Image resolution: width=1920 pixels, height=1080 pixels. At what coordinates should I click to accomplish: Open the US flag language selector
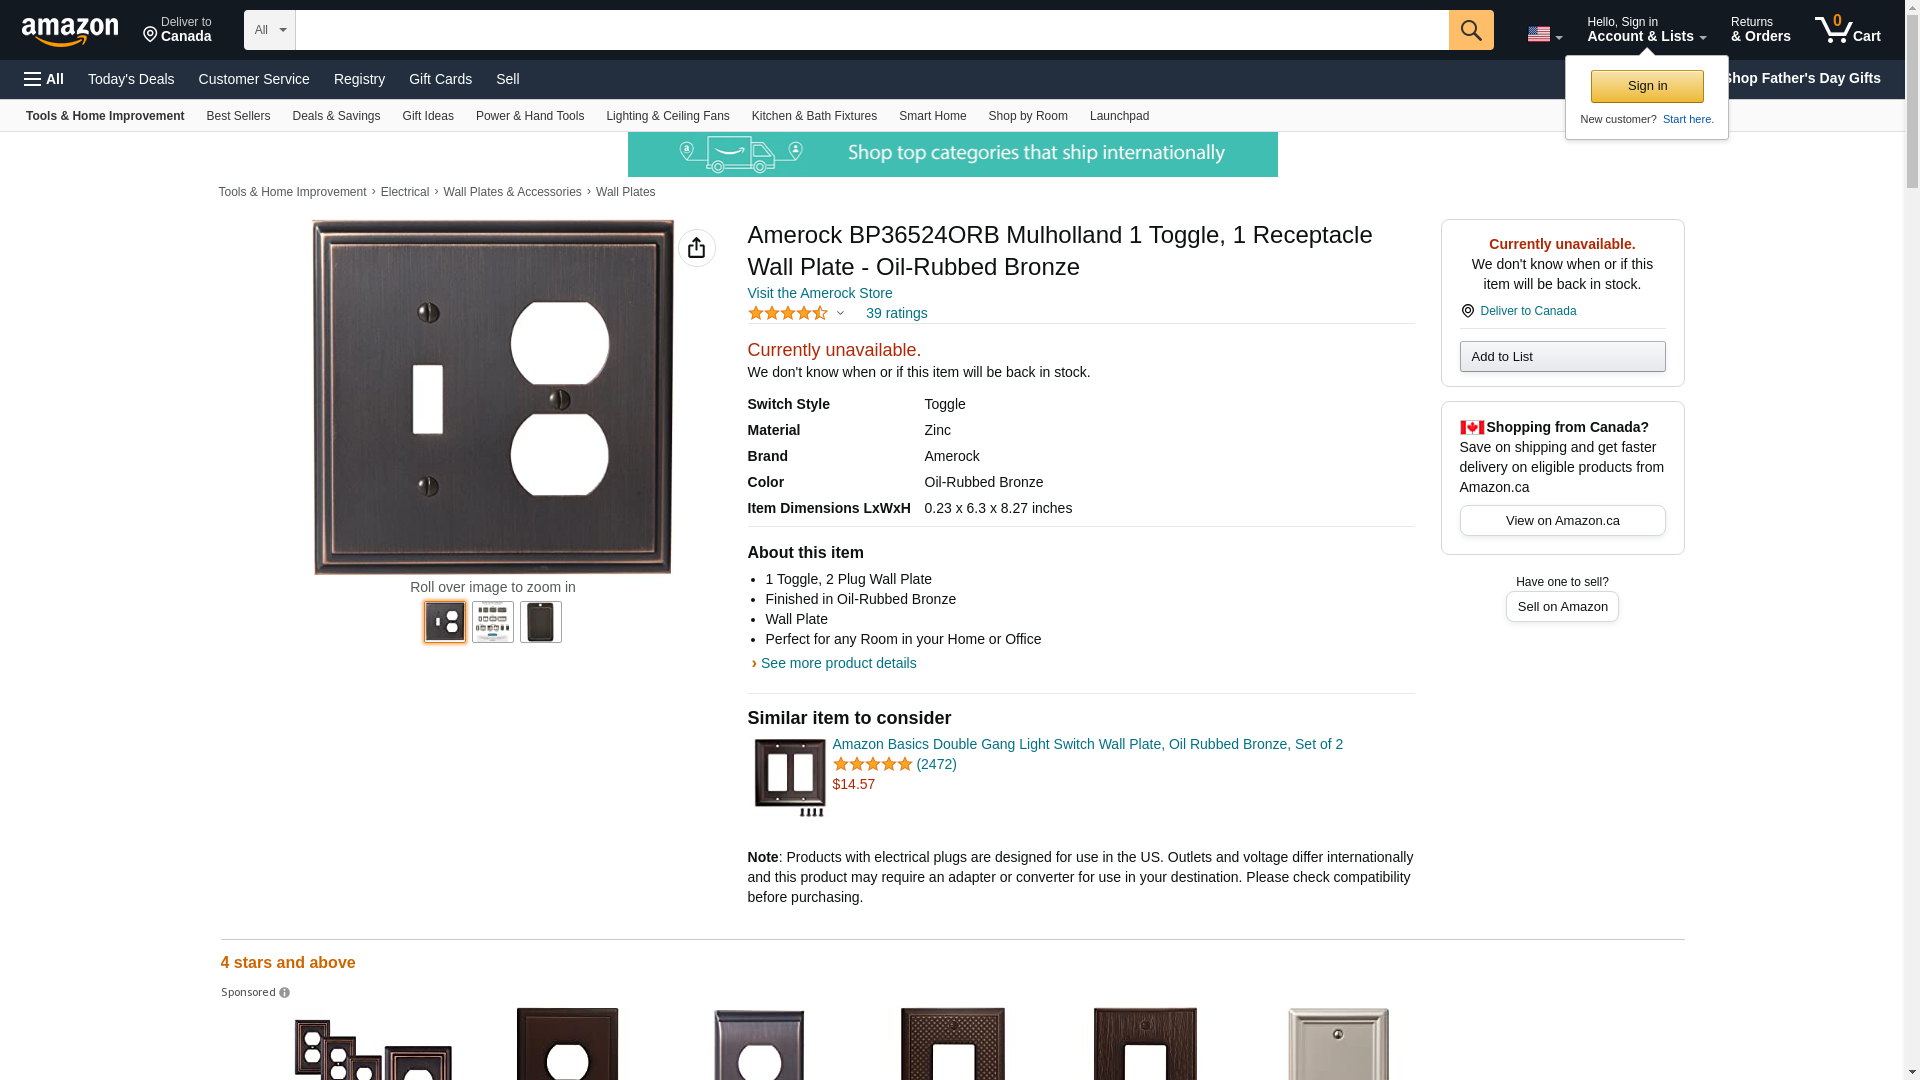pyautogui.click(x=1545, y=34)
